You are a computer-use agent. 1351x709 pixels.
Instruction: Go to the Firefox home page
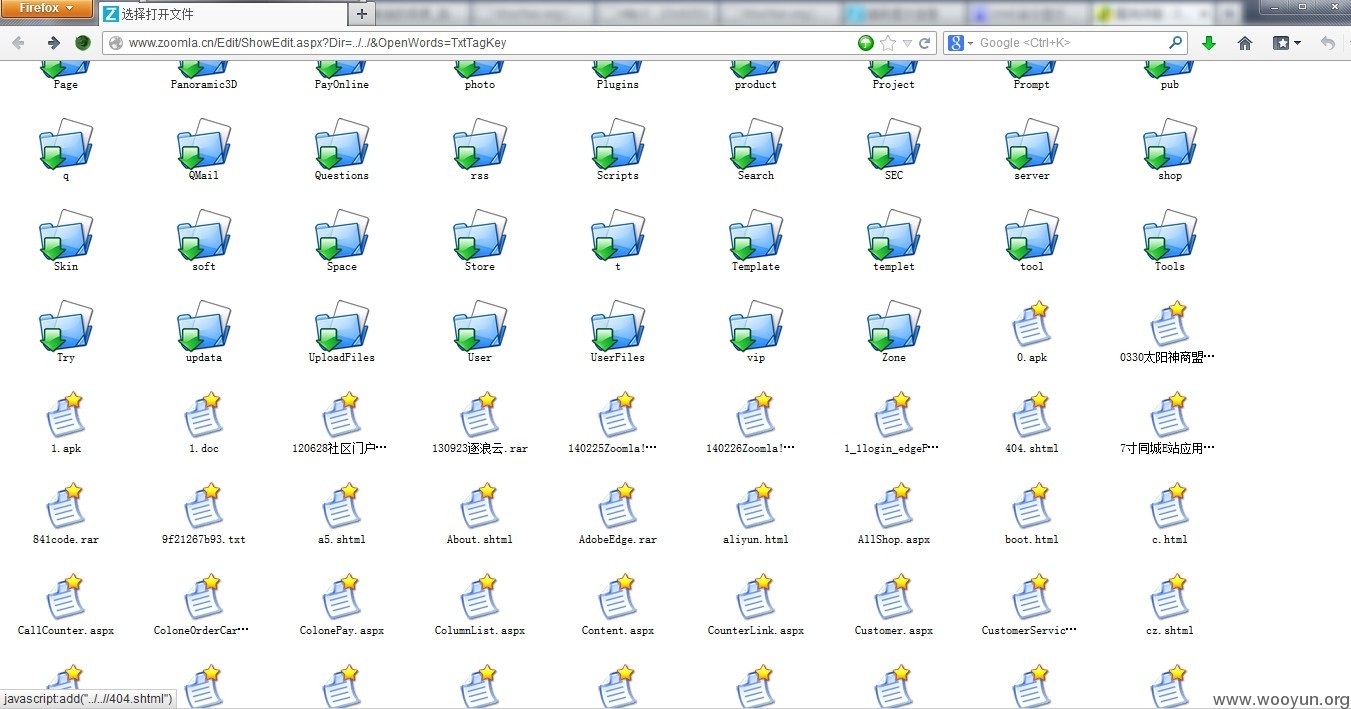click(x=1245, y=43)
